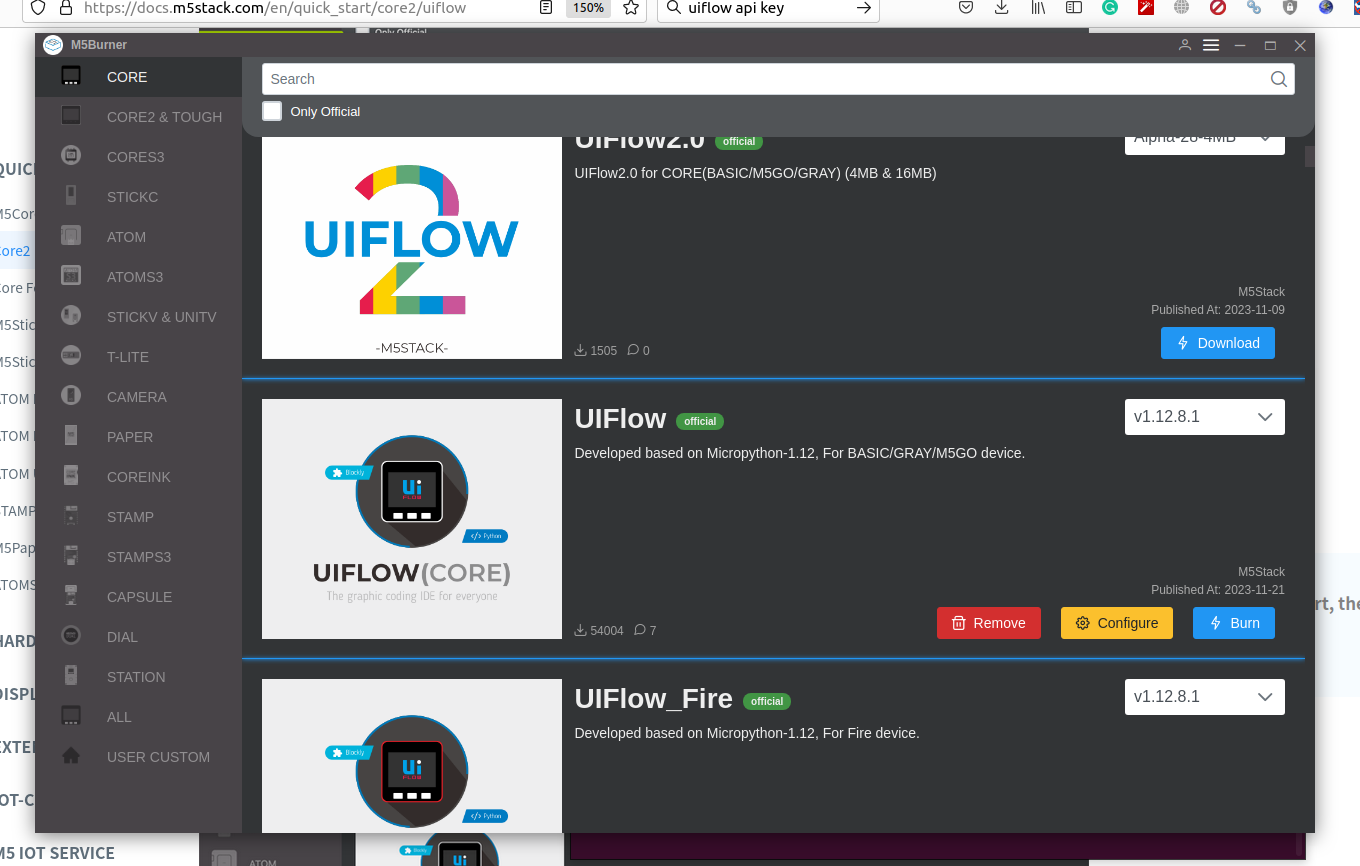The width and height of the screenshot is (1360, 866).
Task: Open the CAMERA category icon
Action: coord(71,396)
